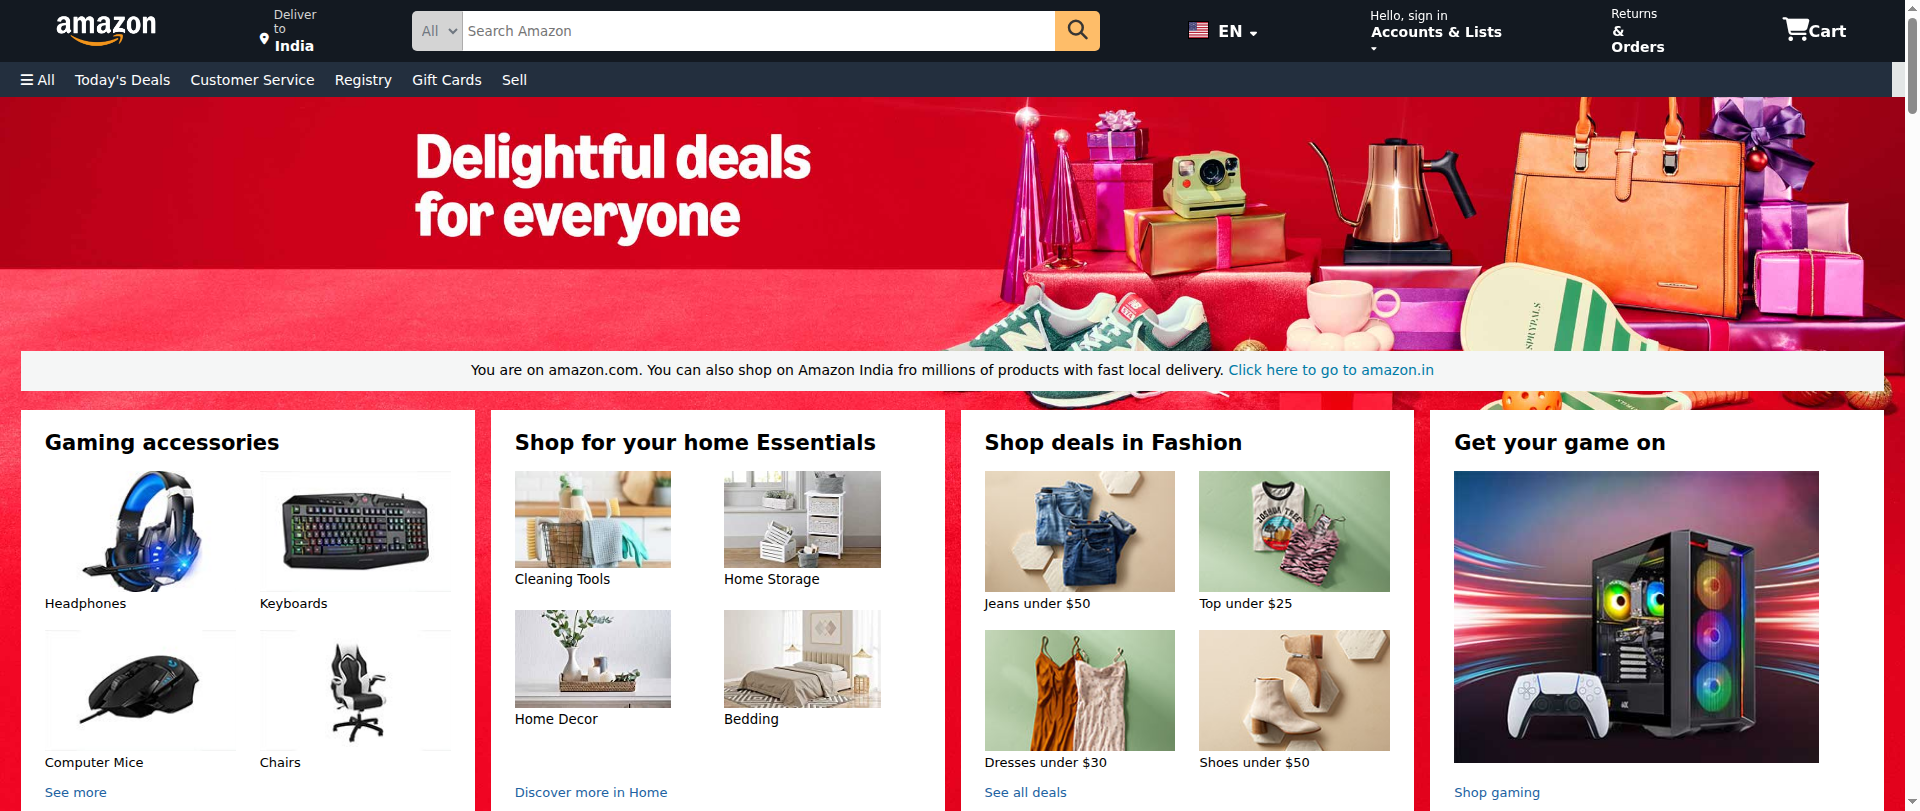1920x811 pixels.
Task: Click the orange search magnifier button
Action: [1077, 31]
